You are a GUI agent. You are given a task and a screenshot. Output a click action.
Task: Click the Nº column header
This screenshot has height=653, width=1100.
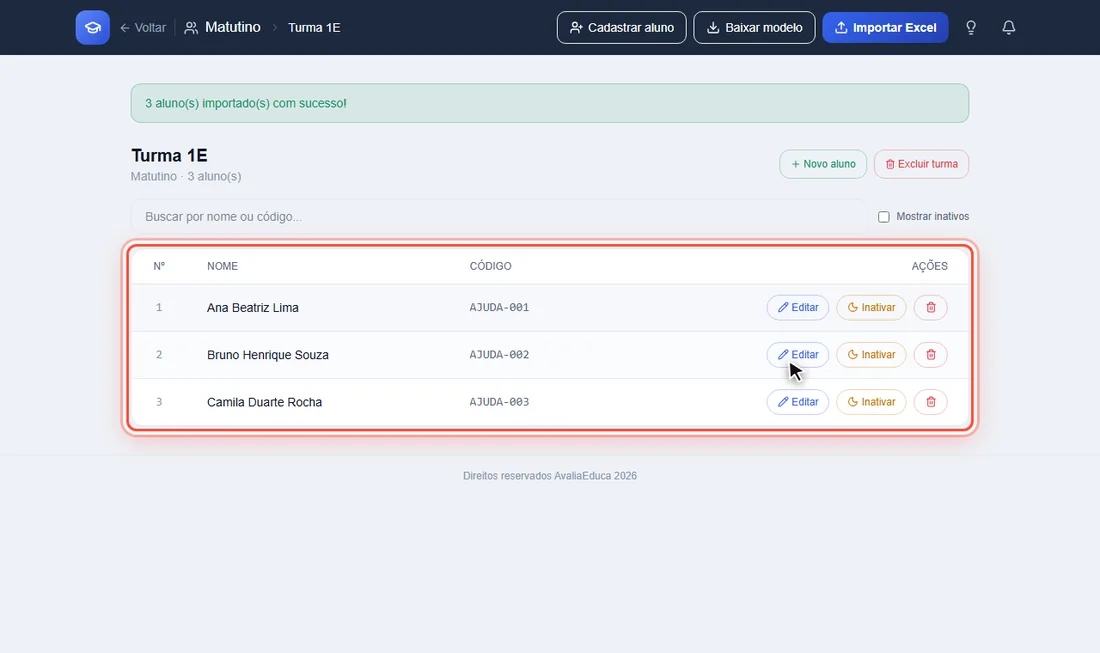coord(159,266)
